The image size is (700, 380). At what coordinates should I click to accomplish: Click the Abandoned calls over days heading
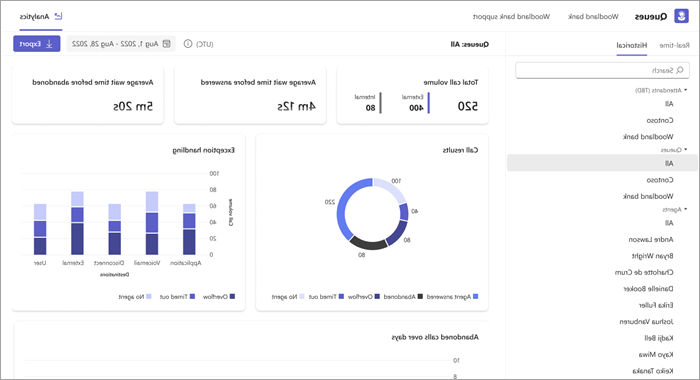[x=435, y=337]
